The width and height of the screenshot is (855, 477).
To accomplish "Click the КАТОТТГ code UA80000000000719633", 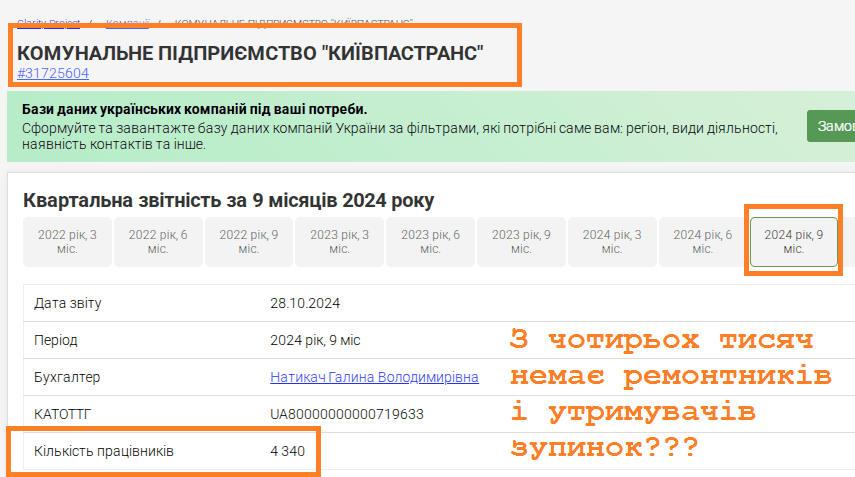I will click(x=347, y=414).
